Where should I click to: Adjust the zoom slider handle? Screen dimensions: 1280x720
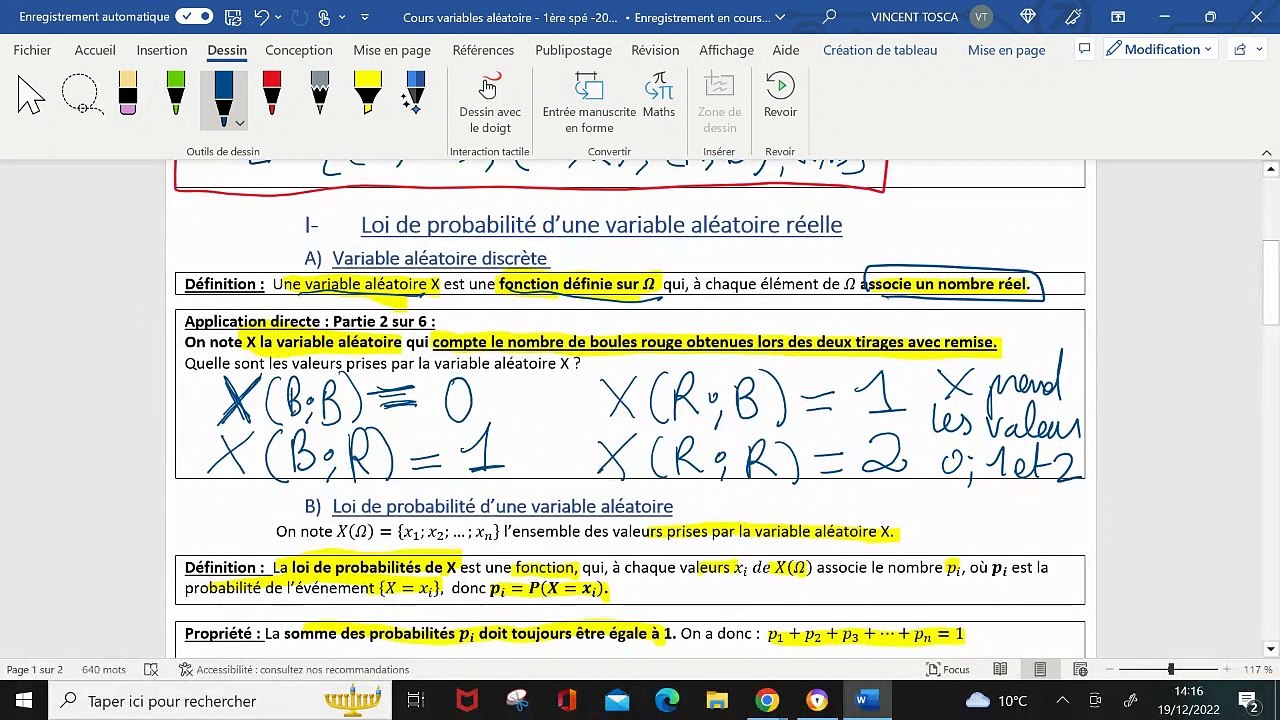(1171, 669)
